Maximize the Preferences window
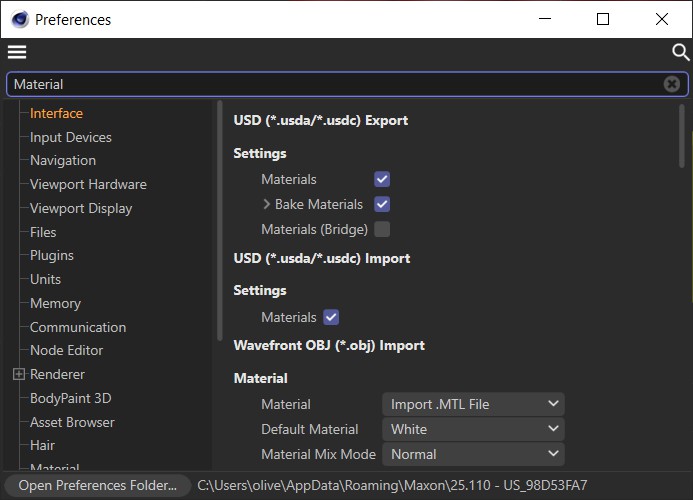This screenshot has width=693, height=500. [603, 19]
